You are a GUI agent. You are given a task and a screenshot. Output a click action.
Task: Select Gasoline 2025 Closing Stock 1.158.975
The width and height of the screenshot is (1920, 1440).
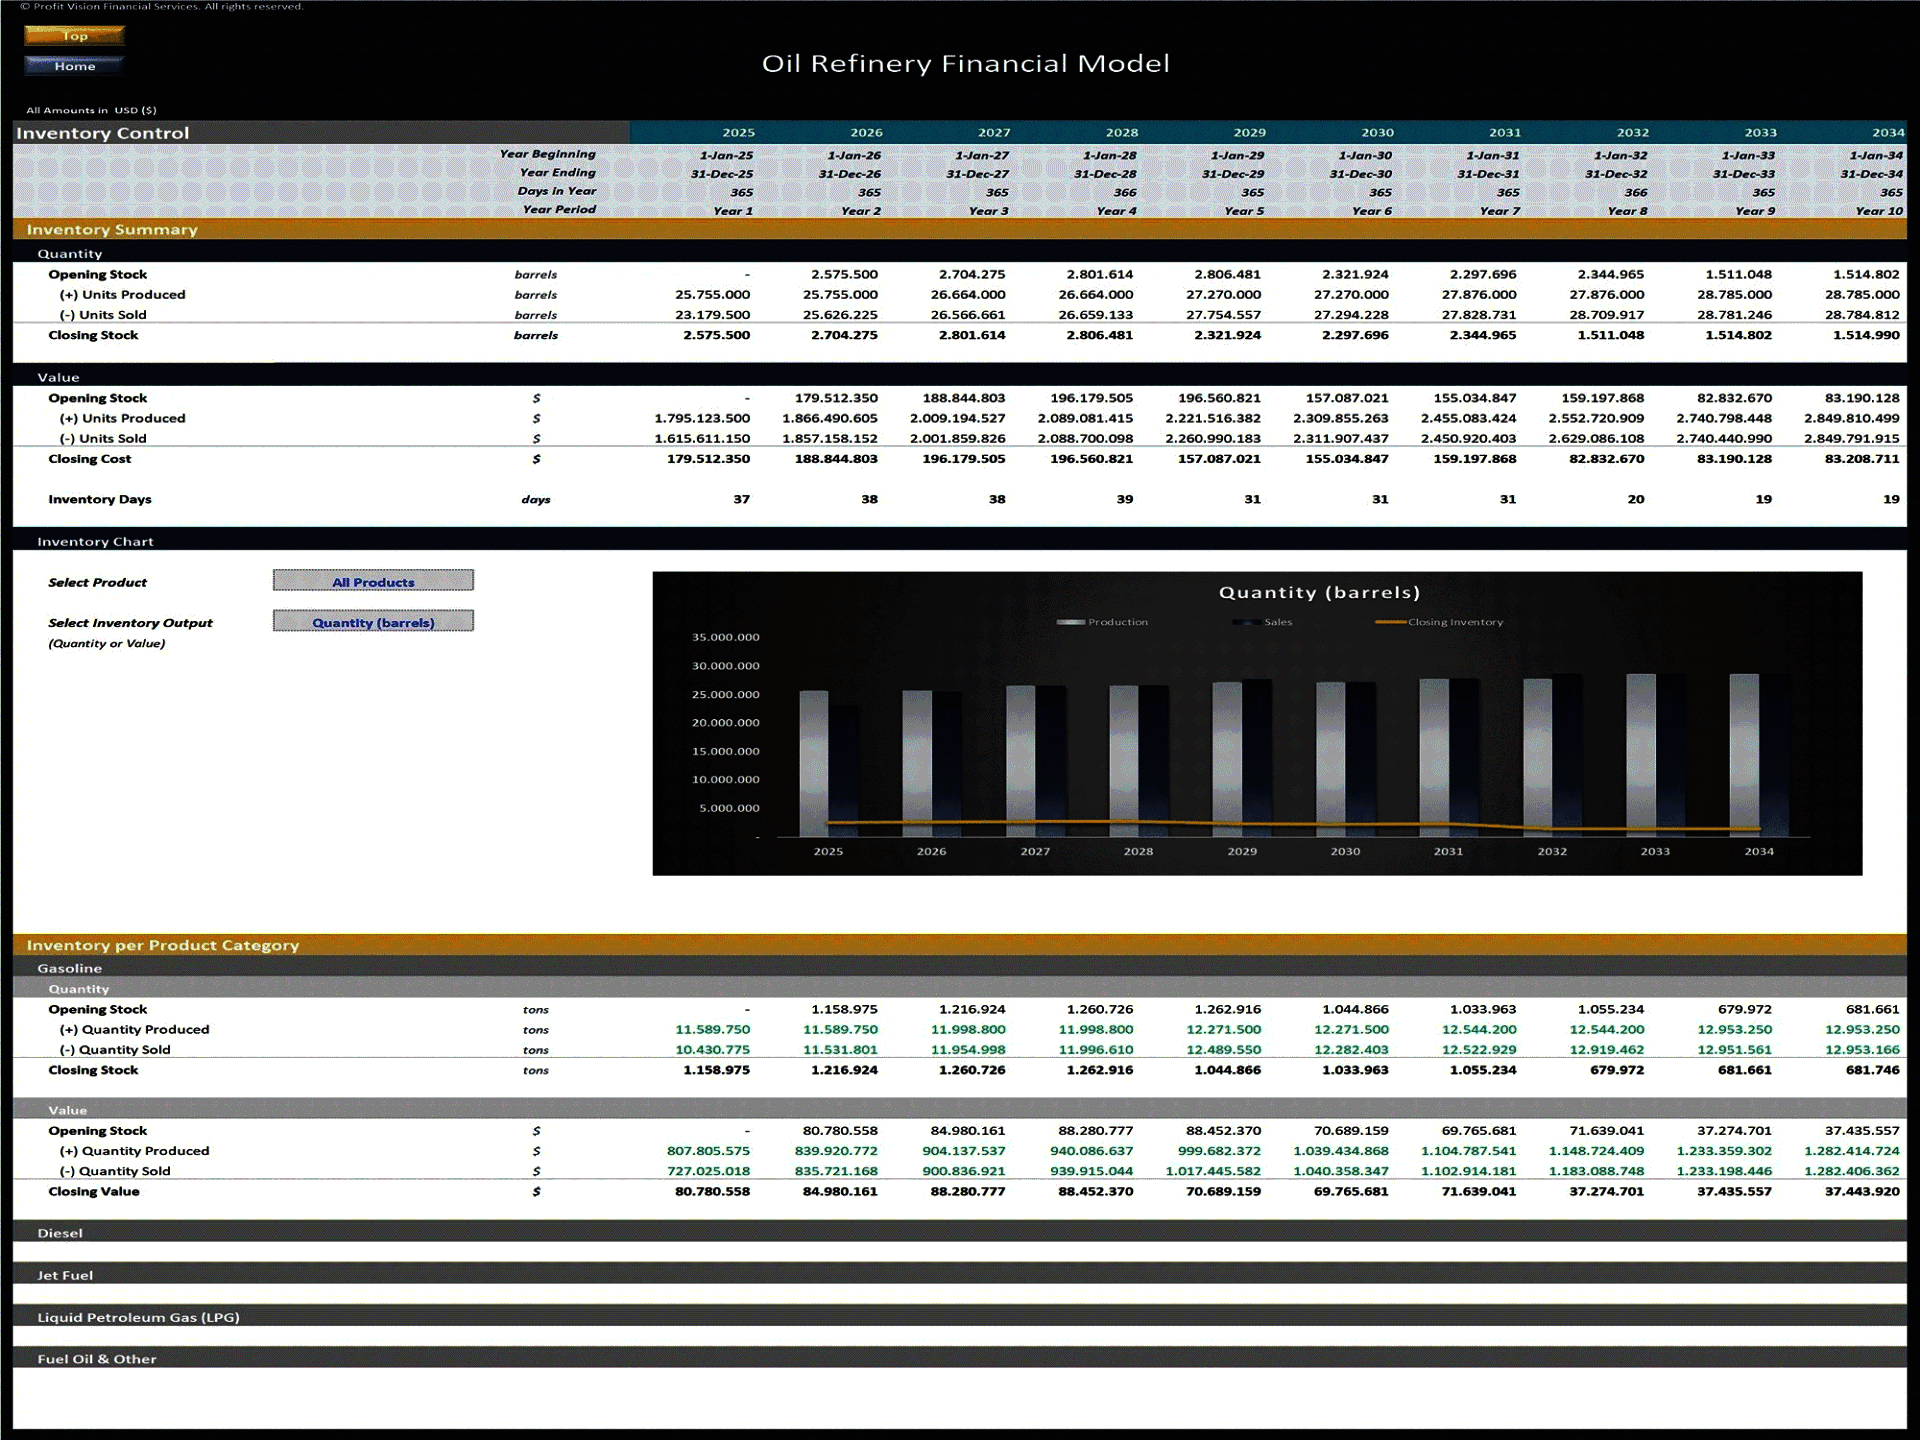[716, 1070]
